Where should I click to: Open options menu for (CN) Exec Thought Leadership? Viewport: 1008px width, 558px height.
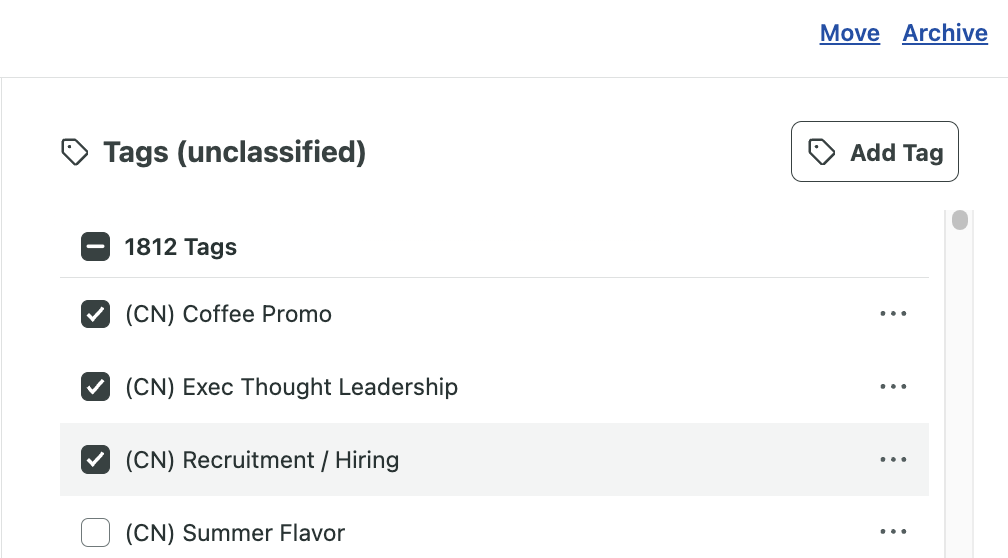[x=894, y=386]
